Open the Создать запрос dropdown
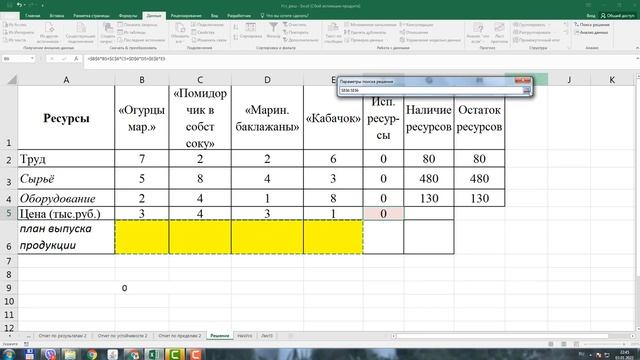Viewport: 640px width, 360px height. pos(108,33)
